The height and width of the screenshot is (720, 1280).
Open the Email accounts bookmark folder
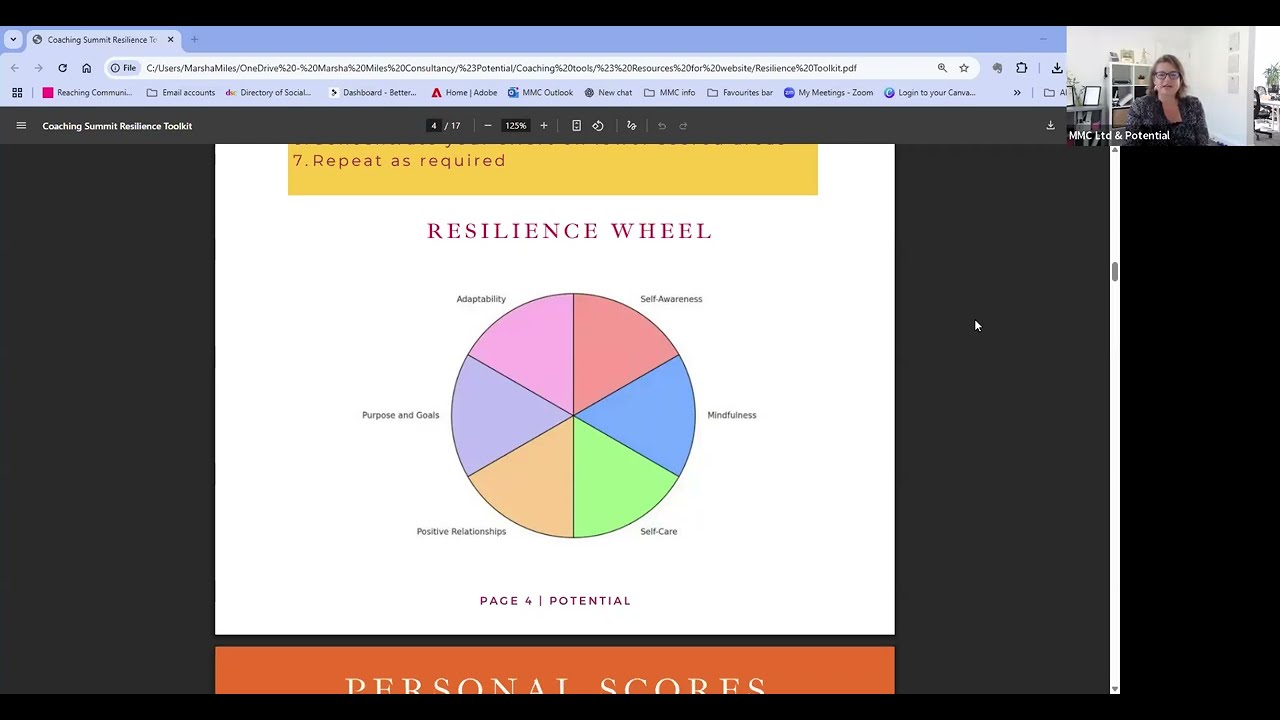point(181,93)
